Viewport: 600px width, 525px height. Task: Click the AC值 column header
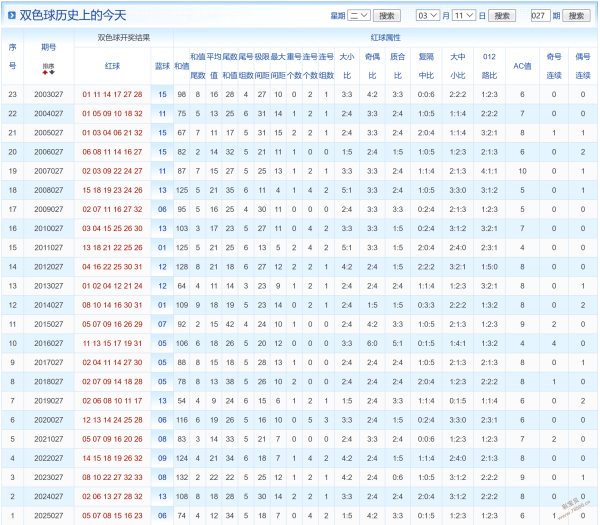click(x=522, y=65)
